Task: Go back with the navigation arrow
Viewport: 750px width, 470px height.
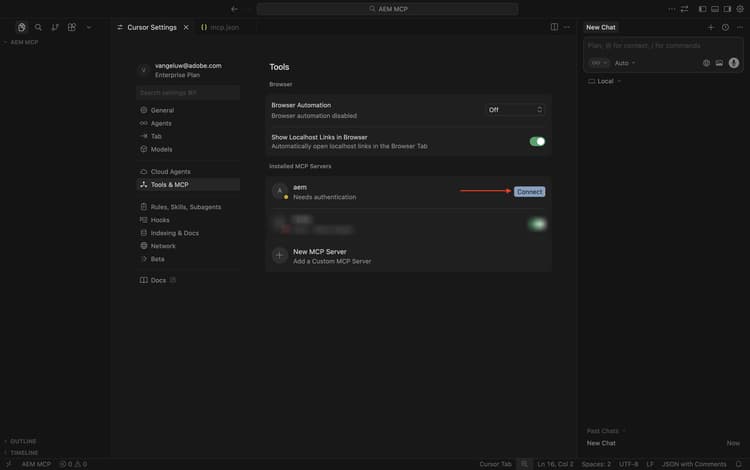Action: pyautogui.click(x=234, y=9)
